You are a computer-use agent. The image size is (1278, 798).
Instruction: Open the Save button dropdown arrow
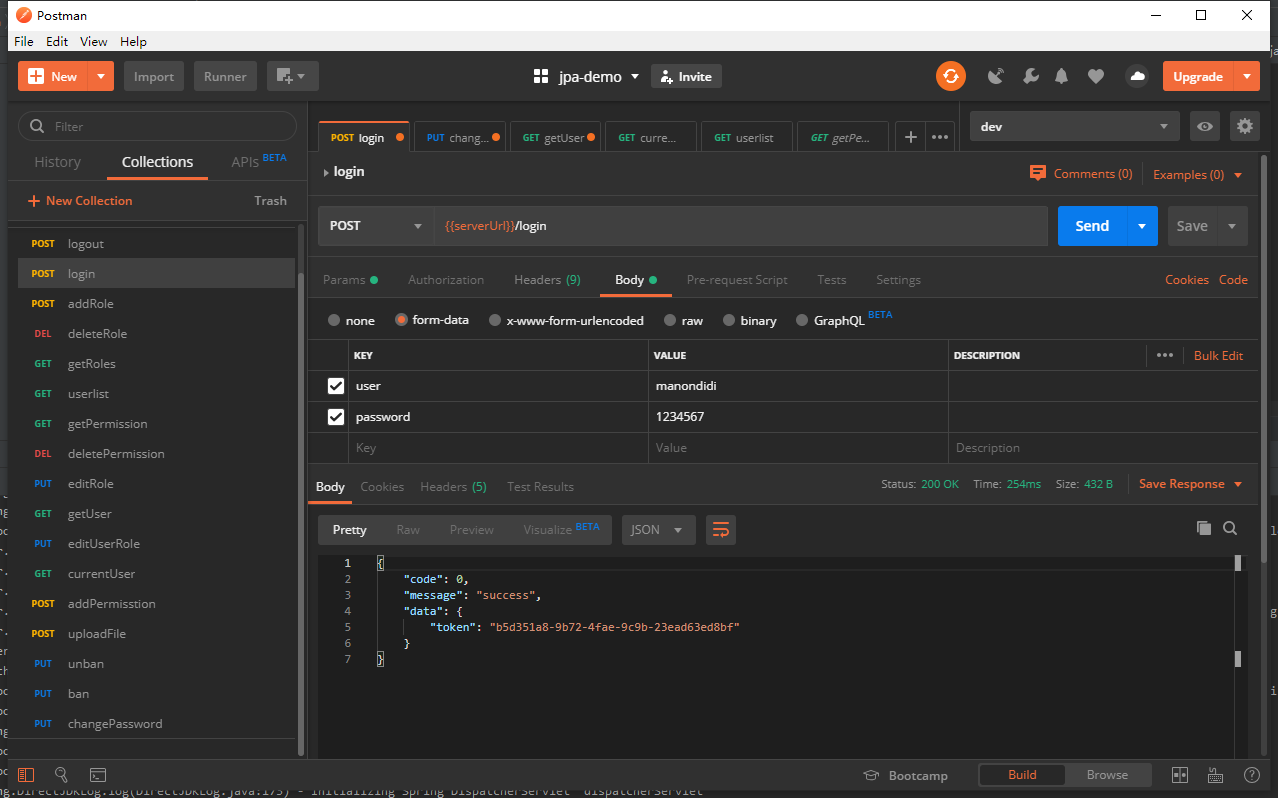(x=1232, y=226)
